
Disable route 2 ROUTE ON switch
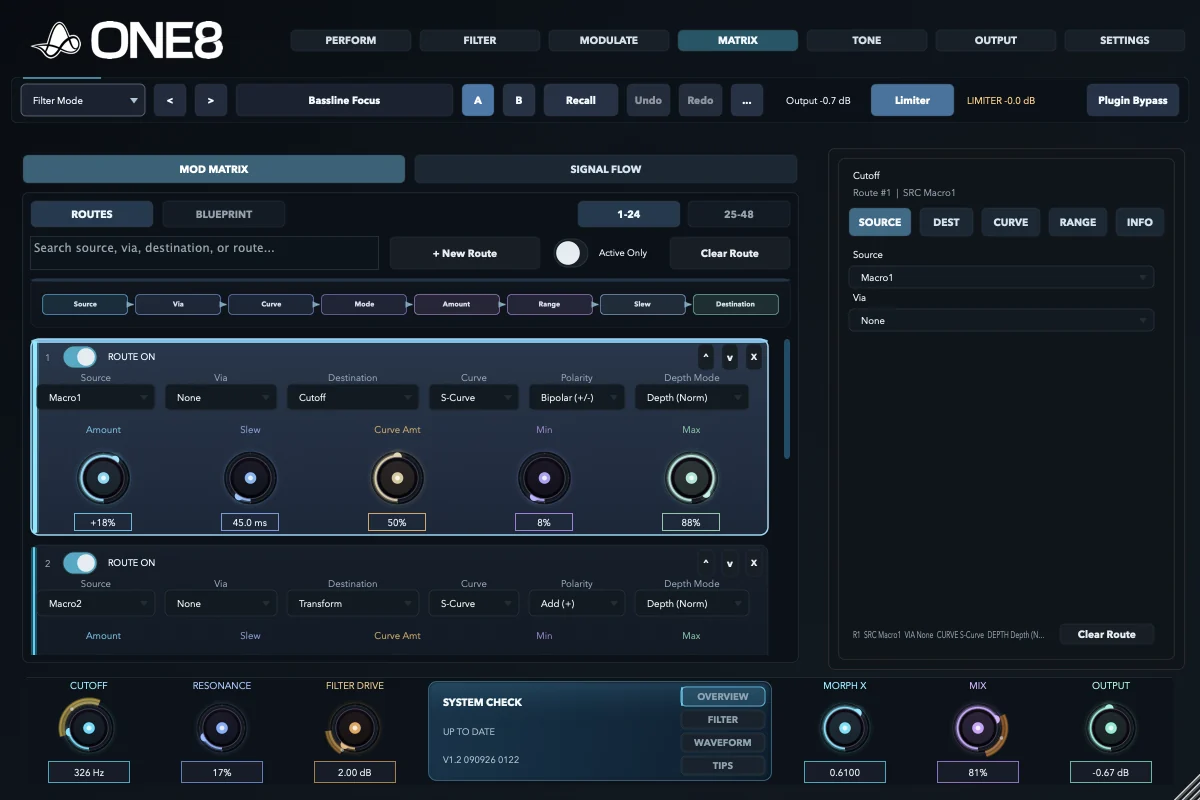pos(80,563)
